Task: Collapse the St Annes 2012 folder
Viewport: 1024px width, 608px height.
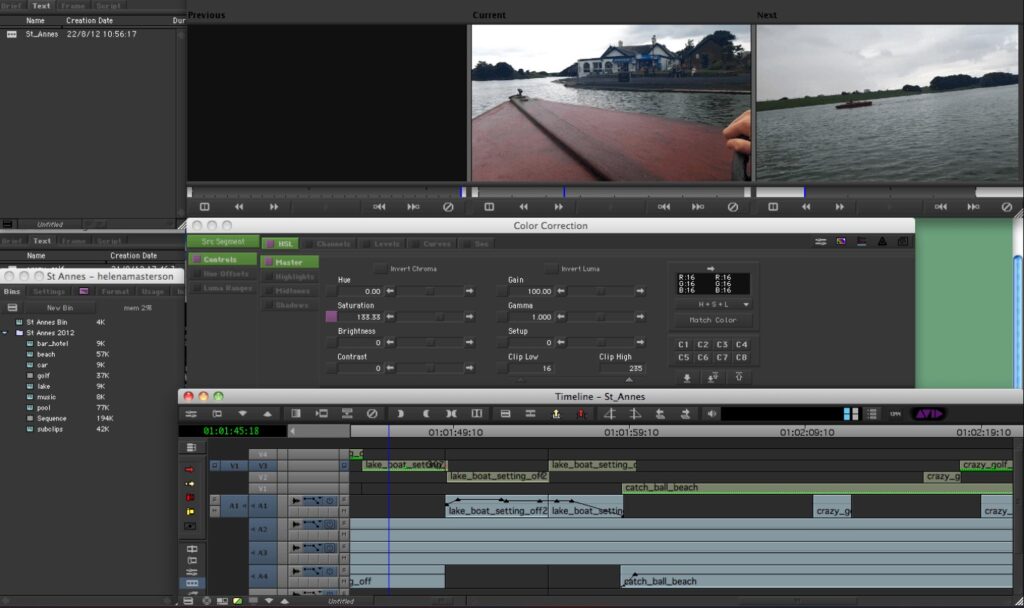Action: click(6, 333)
